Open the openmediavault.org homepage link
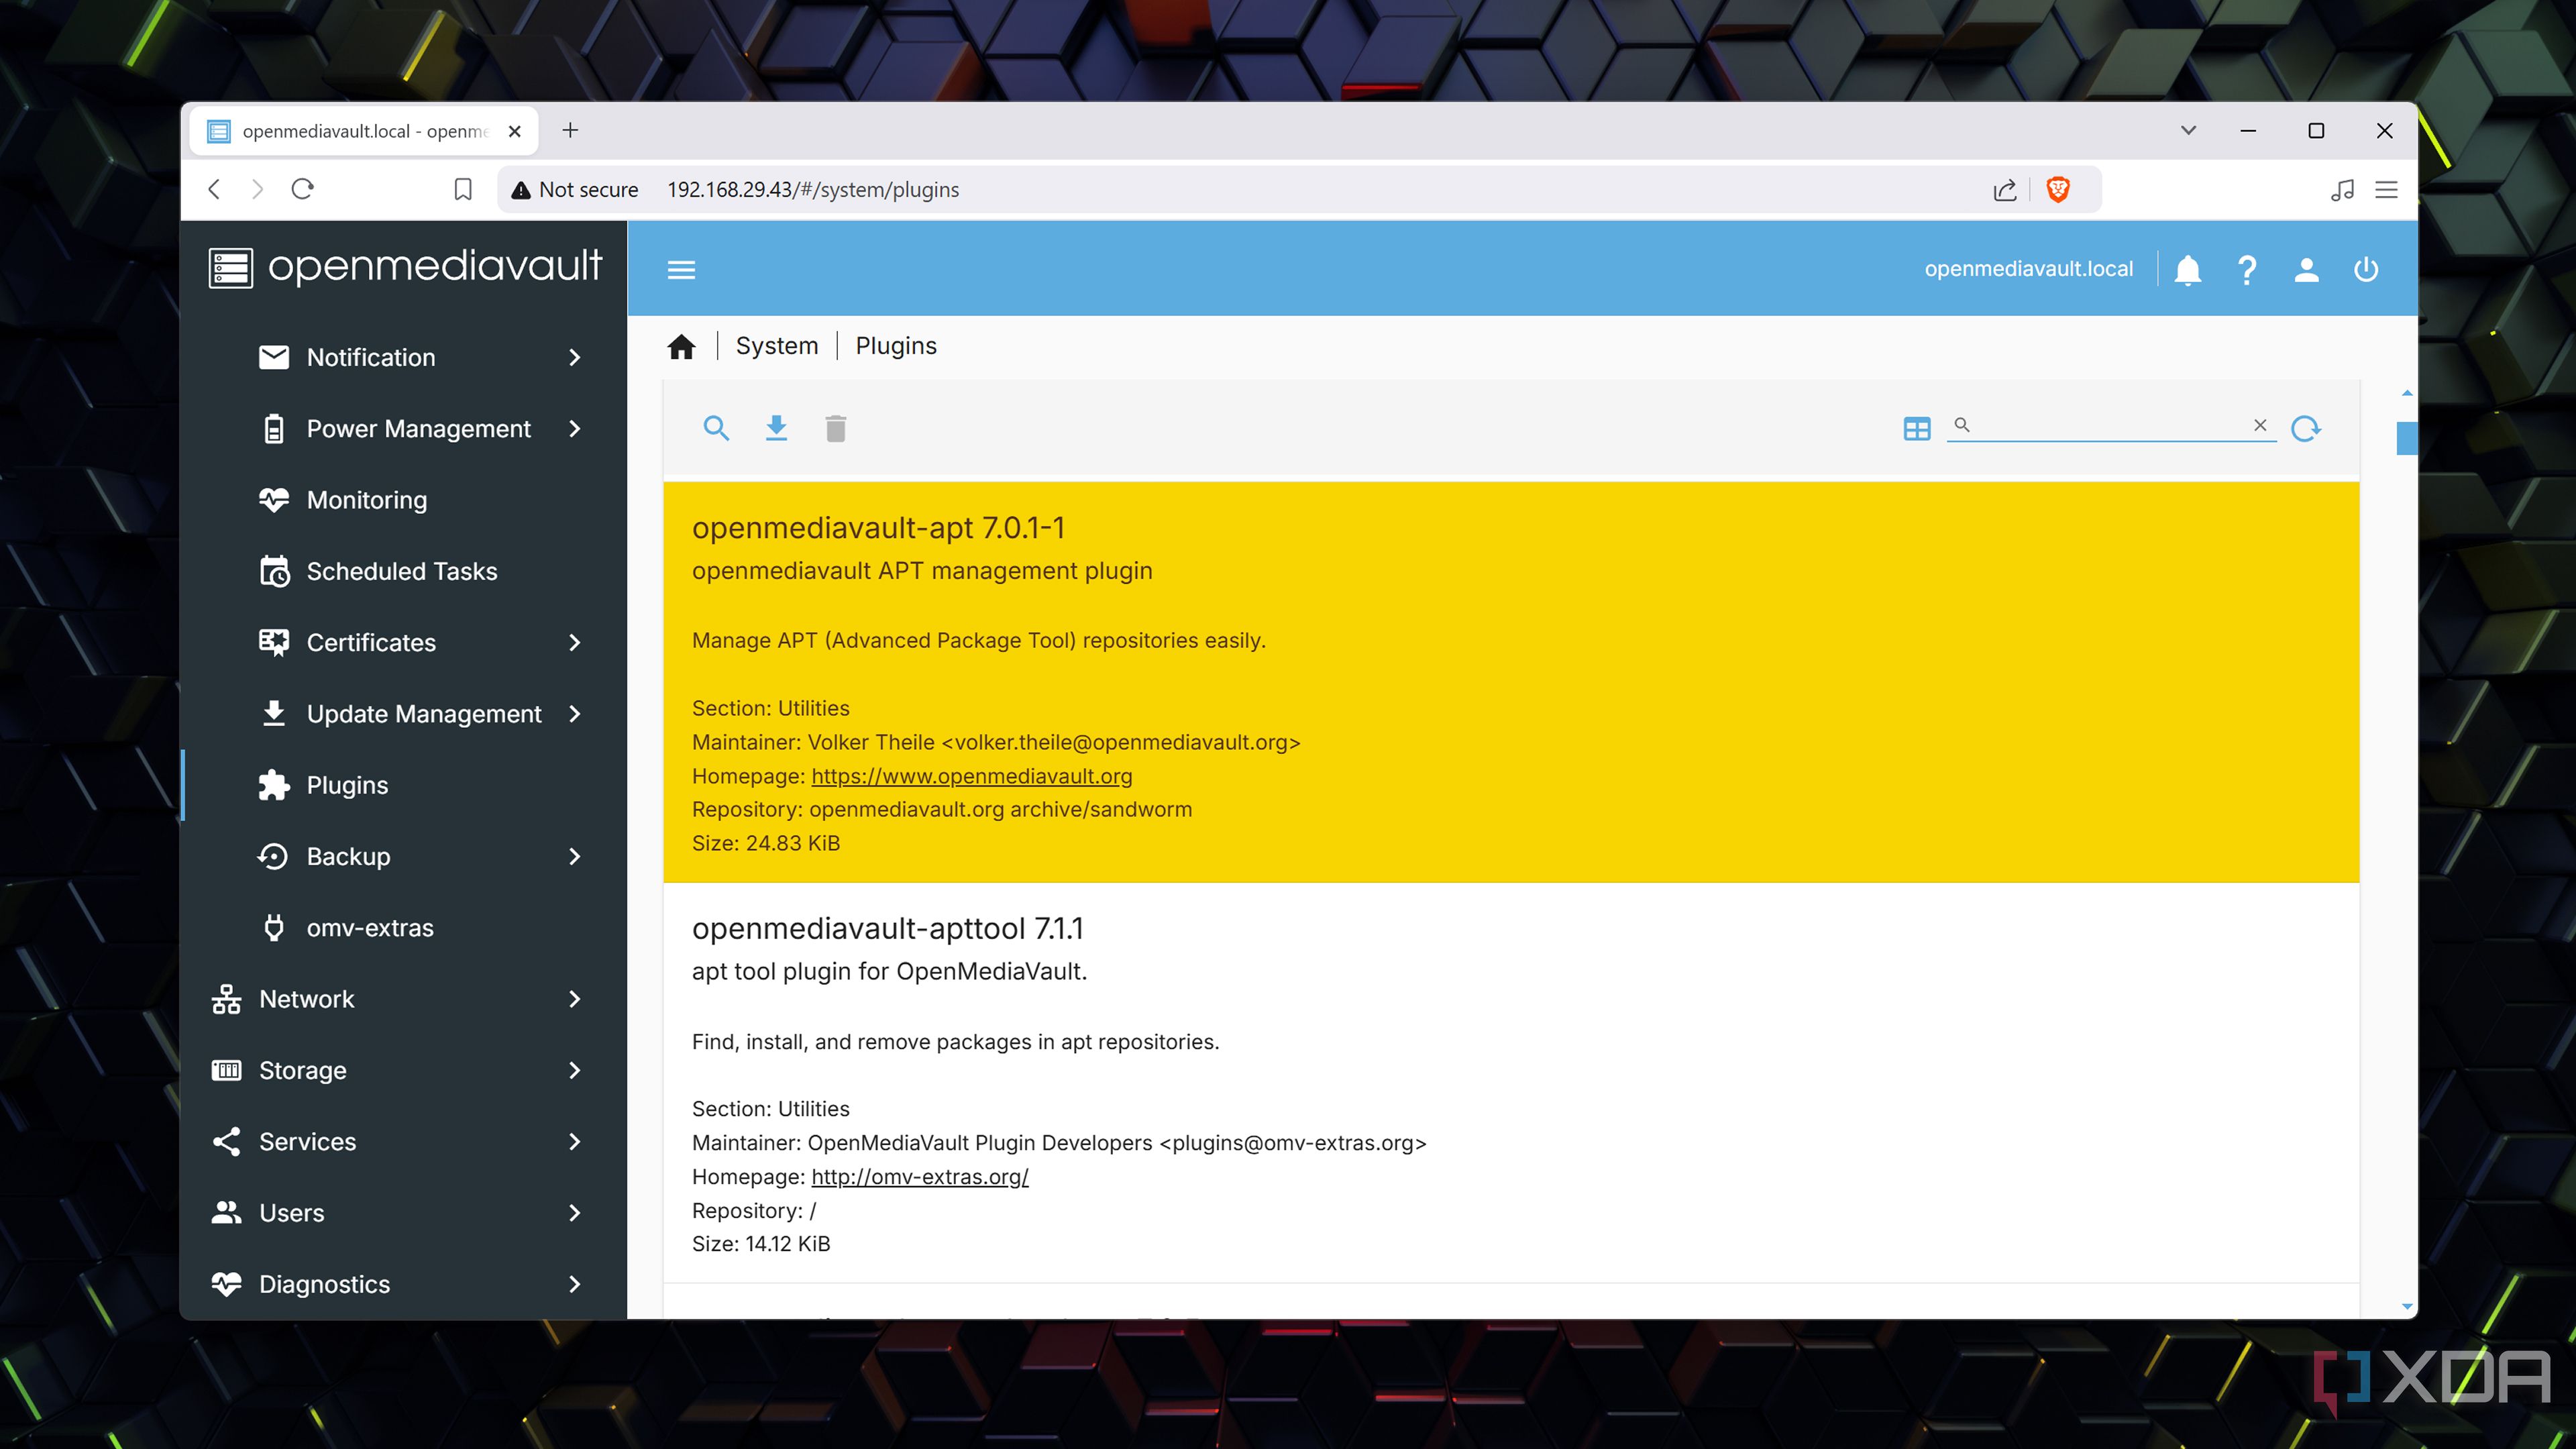 (971, 776)
